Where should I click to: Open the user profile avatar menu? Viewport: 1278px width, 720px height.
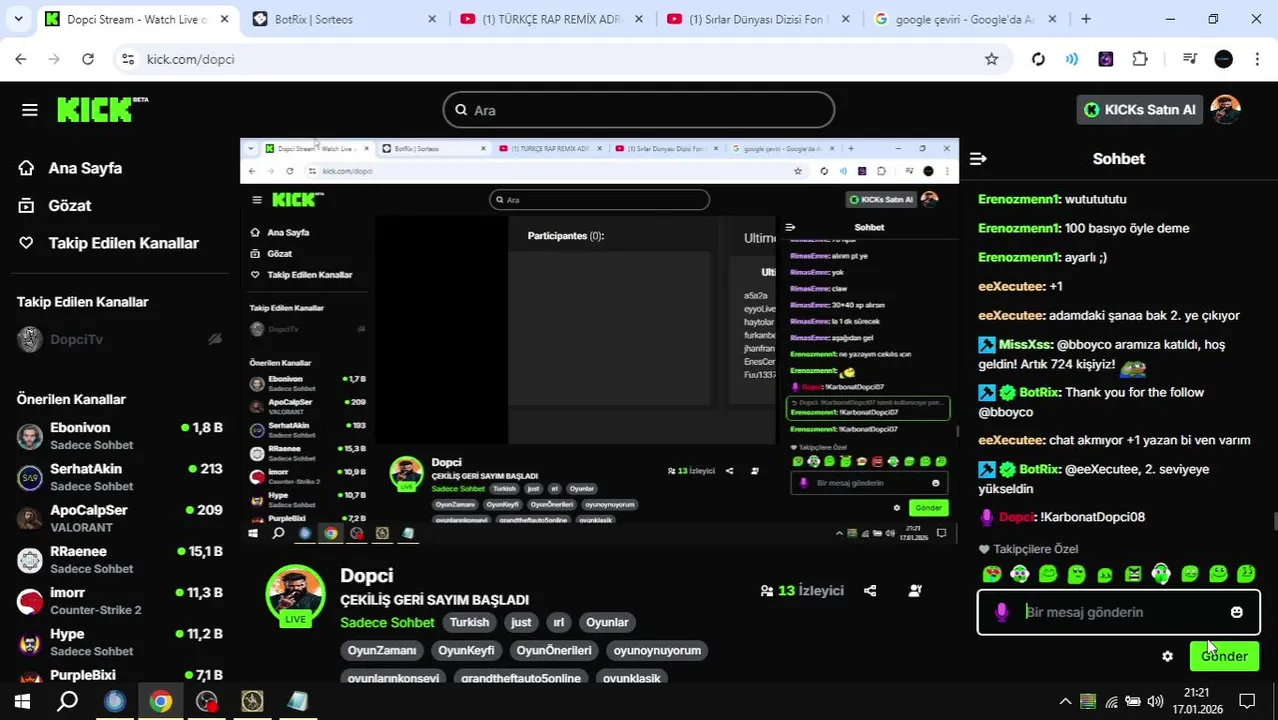tap(1225, 110)
